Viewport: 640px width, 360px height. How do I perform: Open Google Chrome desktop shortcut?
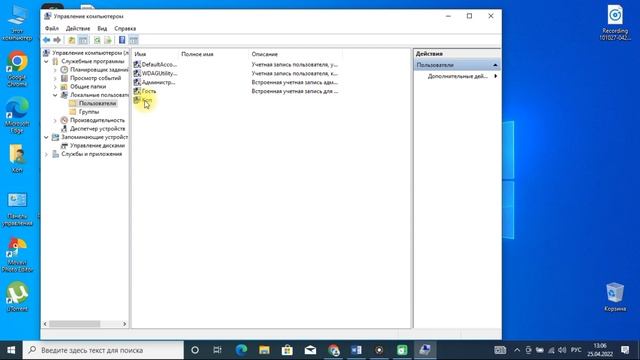(x=17, y=69)
